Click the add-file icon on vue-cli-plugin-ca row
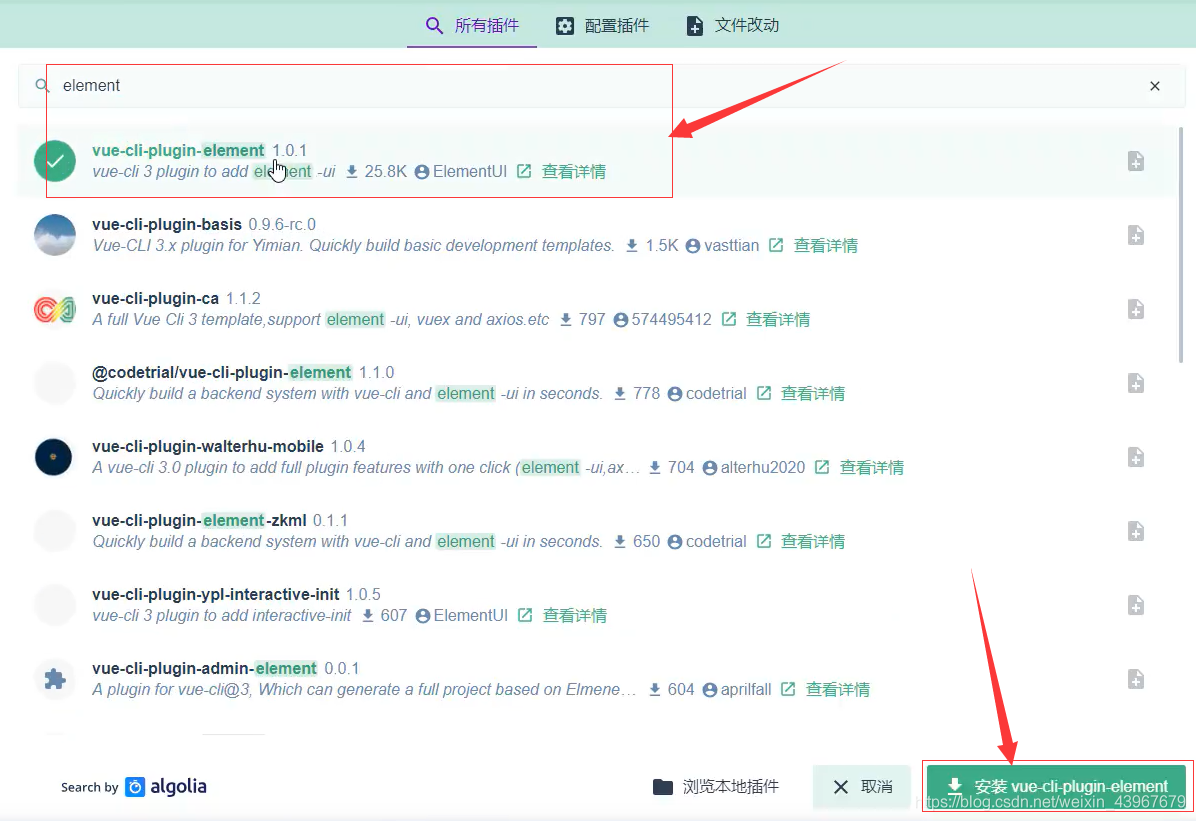 (x=1136, y=309)
